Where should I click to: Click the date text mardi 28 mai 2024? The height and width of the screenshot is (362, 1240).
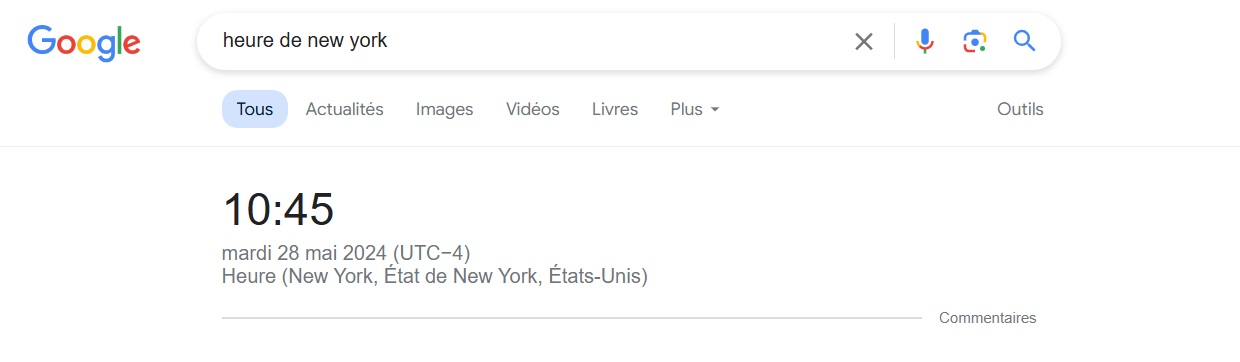coord(305,253)
